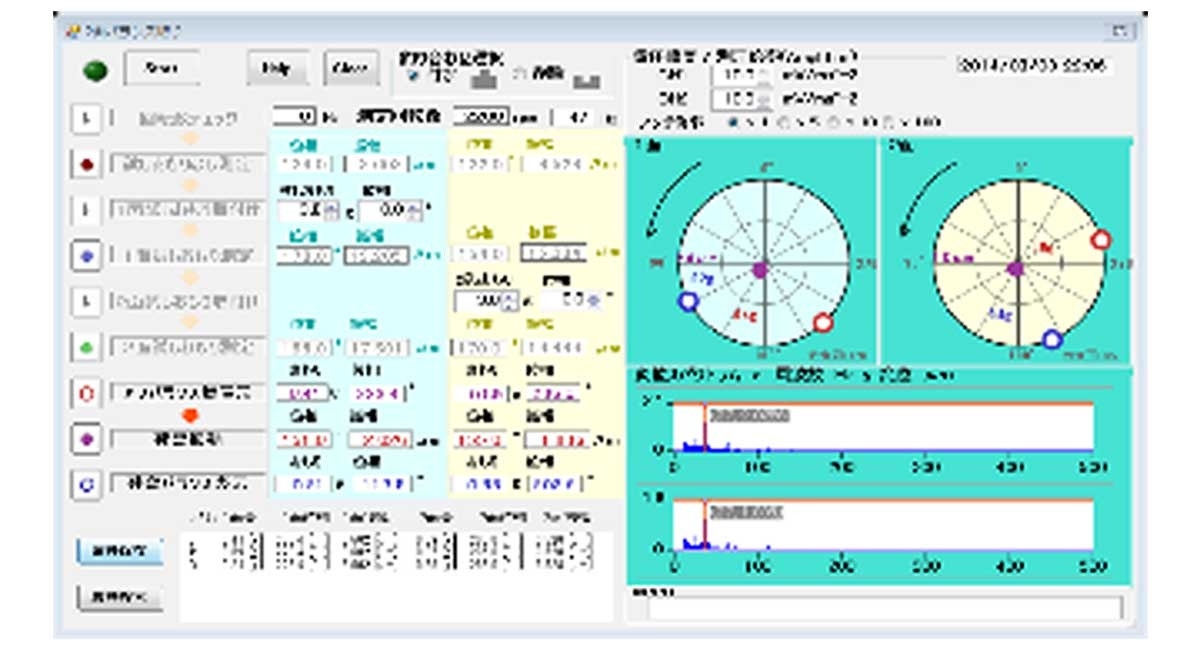This screenshot has width=1200, height=650.
Task: Click the blue circle marker on right polar plot
Action: pyautogui.click(x=1051, y=339)
